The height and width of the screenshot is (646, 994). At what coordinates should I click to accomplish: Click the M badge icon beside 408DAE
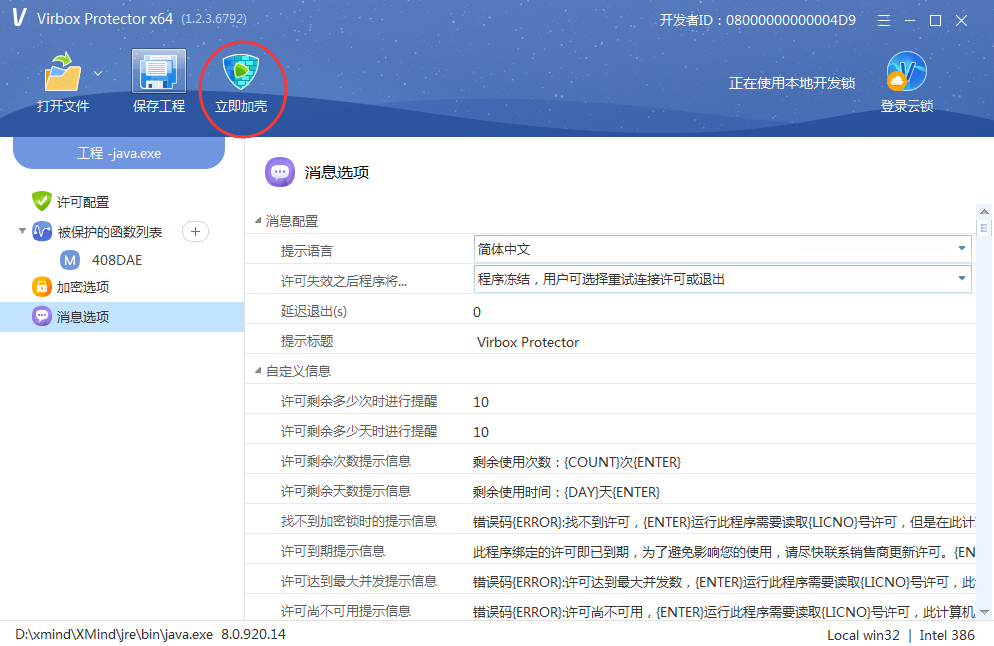pyautogui.click(x=70, y=260)
